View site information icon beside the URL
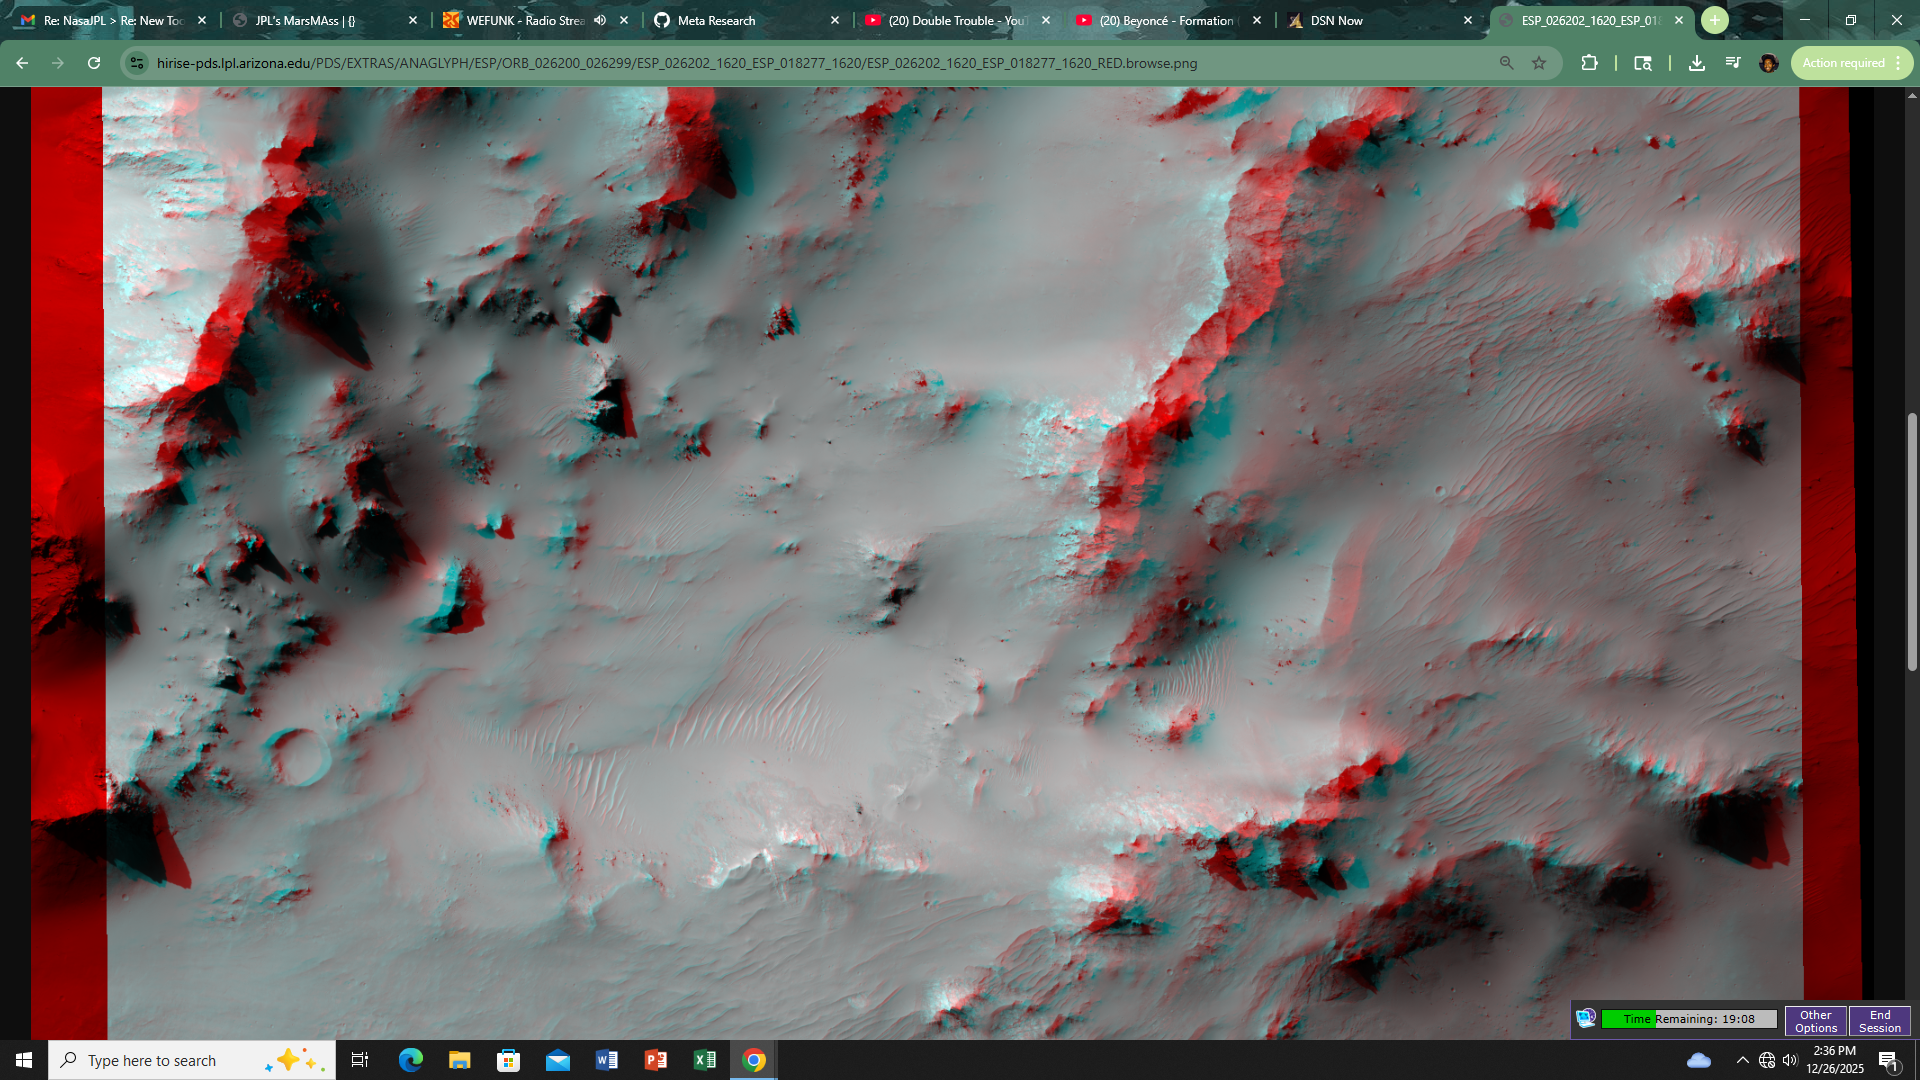This screenshot has width=1920, height=1080. (138, 63)
